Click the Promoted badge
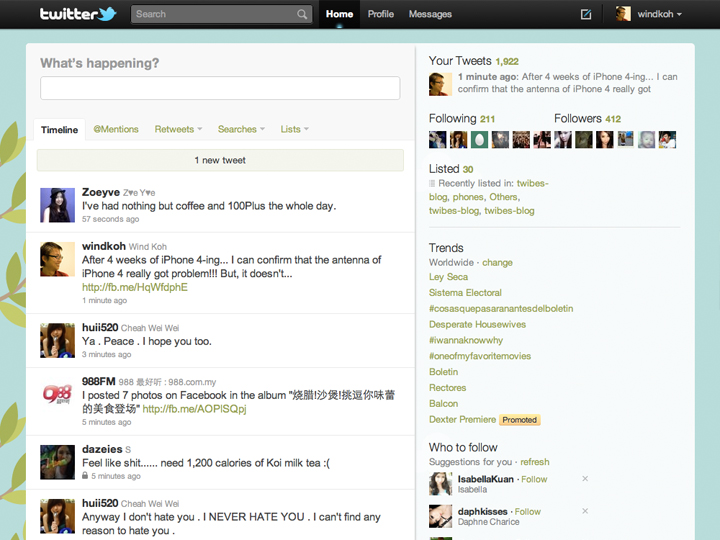This screenshot has height=540, width=720. [x=519, y=420]
